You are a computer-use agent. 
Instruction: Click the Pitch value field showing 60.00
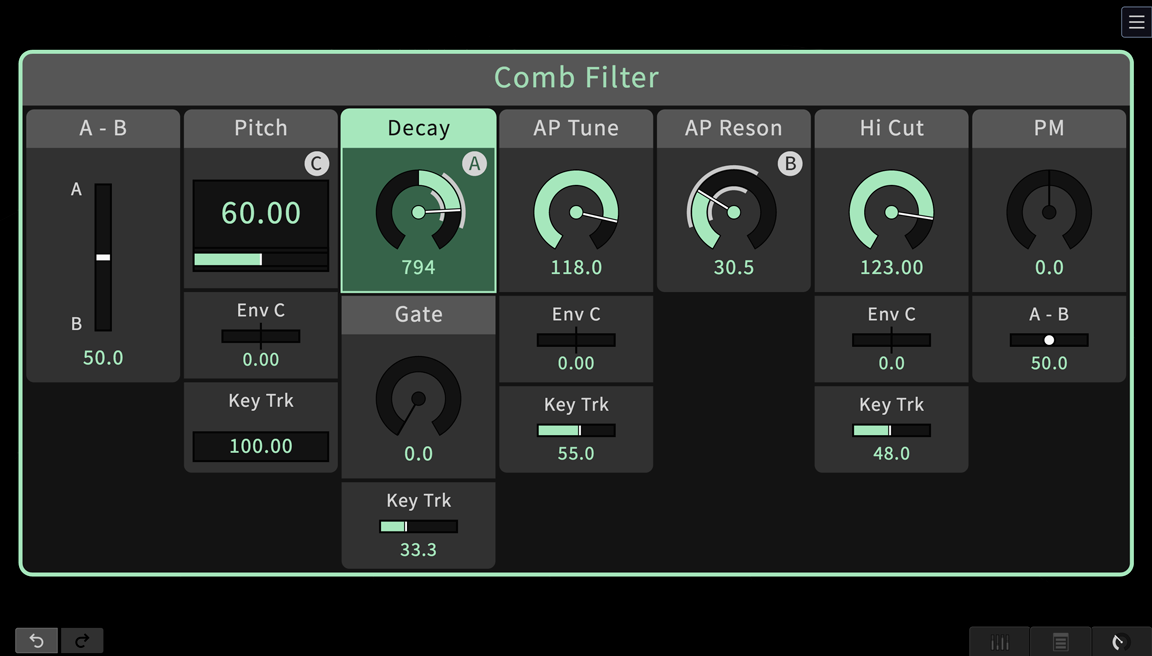click(x=261, y=213)
